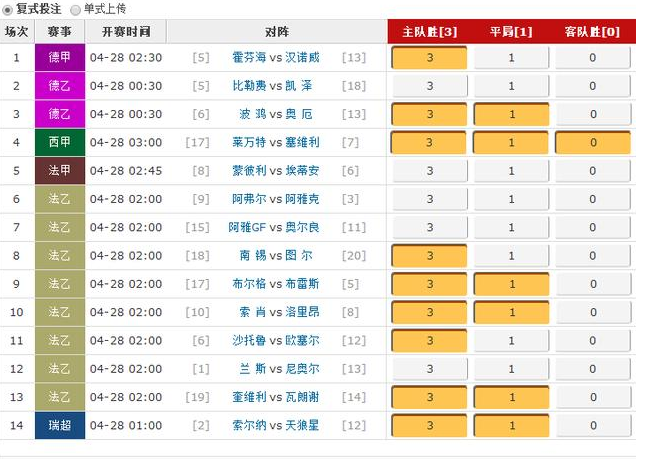Viewport: 653px width, 459px height.
Task: Deselect home win 3 for 奎维利 vs 瓦朗谢
Action: tap(429, 397)
